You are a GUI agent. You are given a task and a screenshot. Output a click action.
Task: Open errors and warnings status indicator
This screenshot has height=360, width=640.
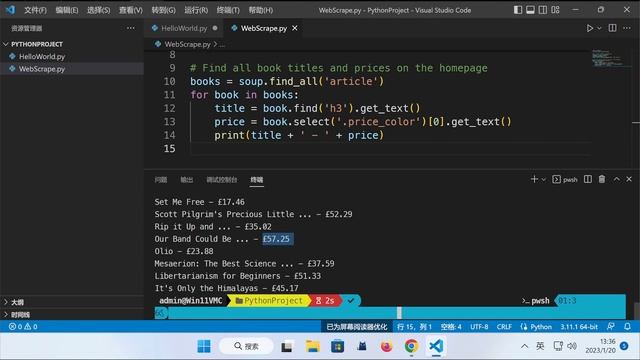point(23,327)
